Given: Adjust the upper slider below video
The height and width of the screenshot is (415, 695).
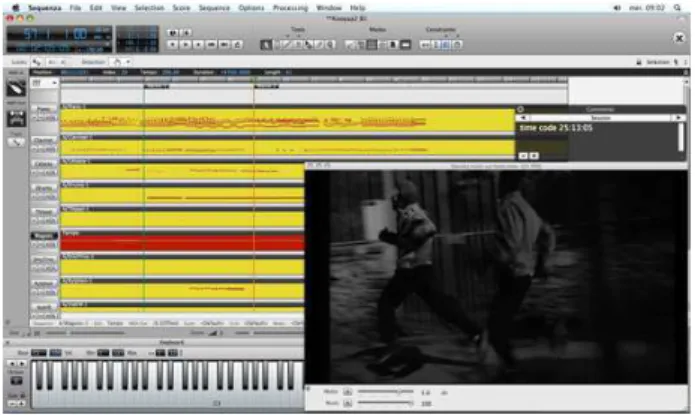Looking at the screenshot, I should tap(385, 392).
